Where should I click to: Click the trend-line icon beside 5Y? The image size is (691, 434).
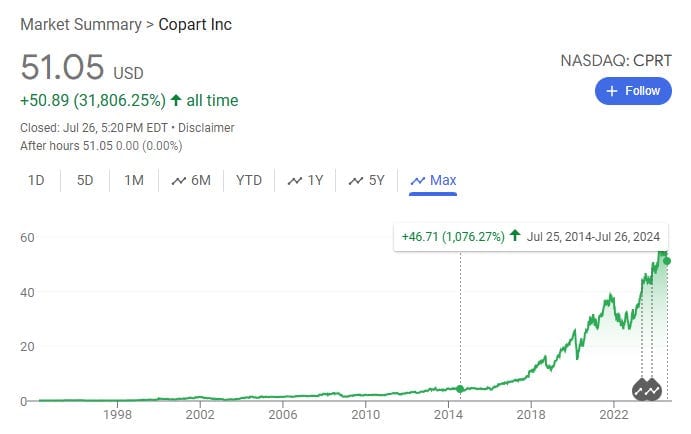tap(356, 181)
